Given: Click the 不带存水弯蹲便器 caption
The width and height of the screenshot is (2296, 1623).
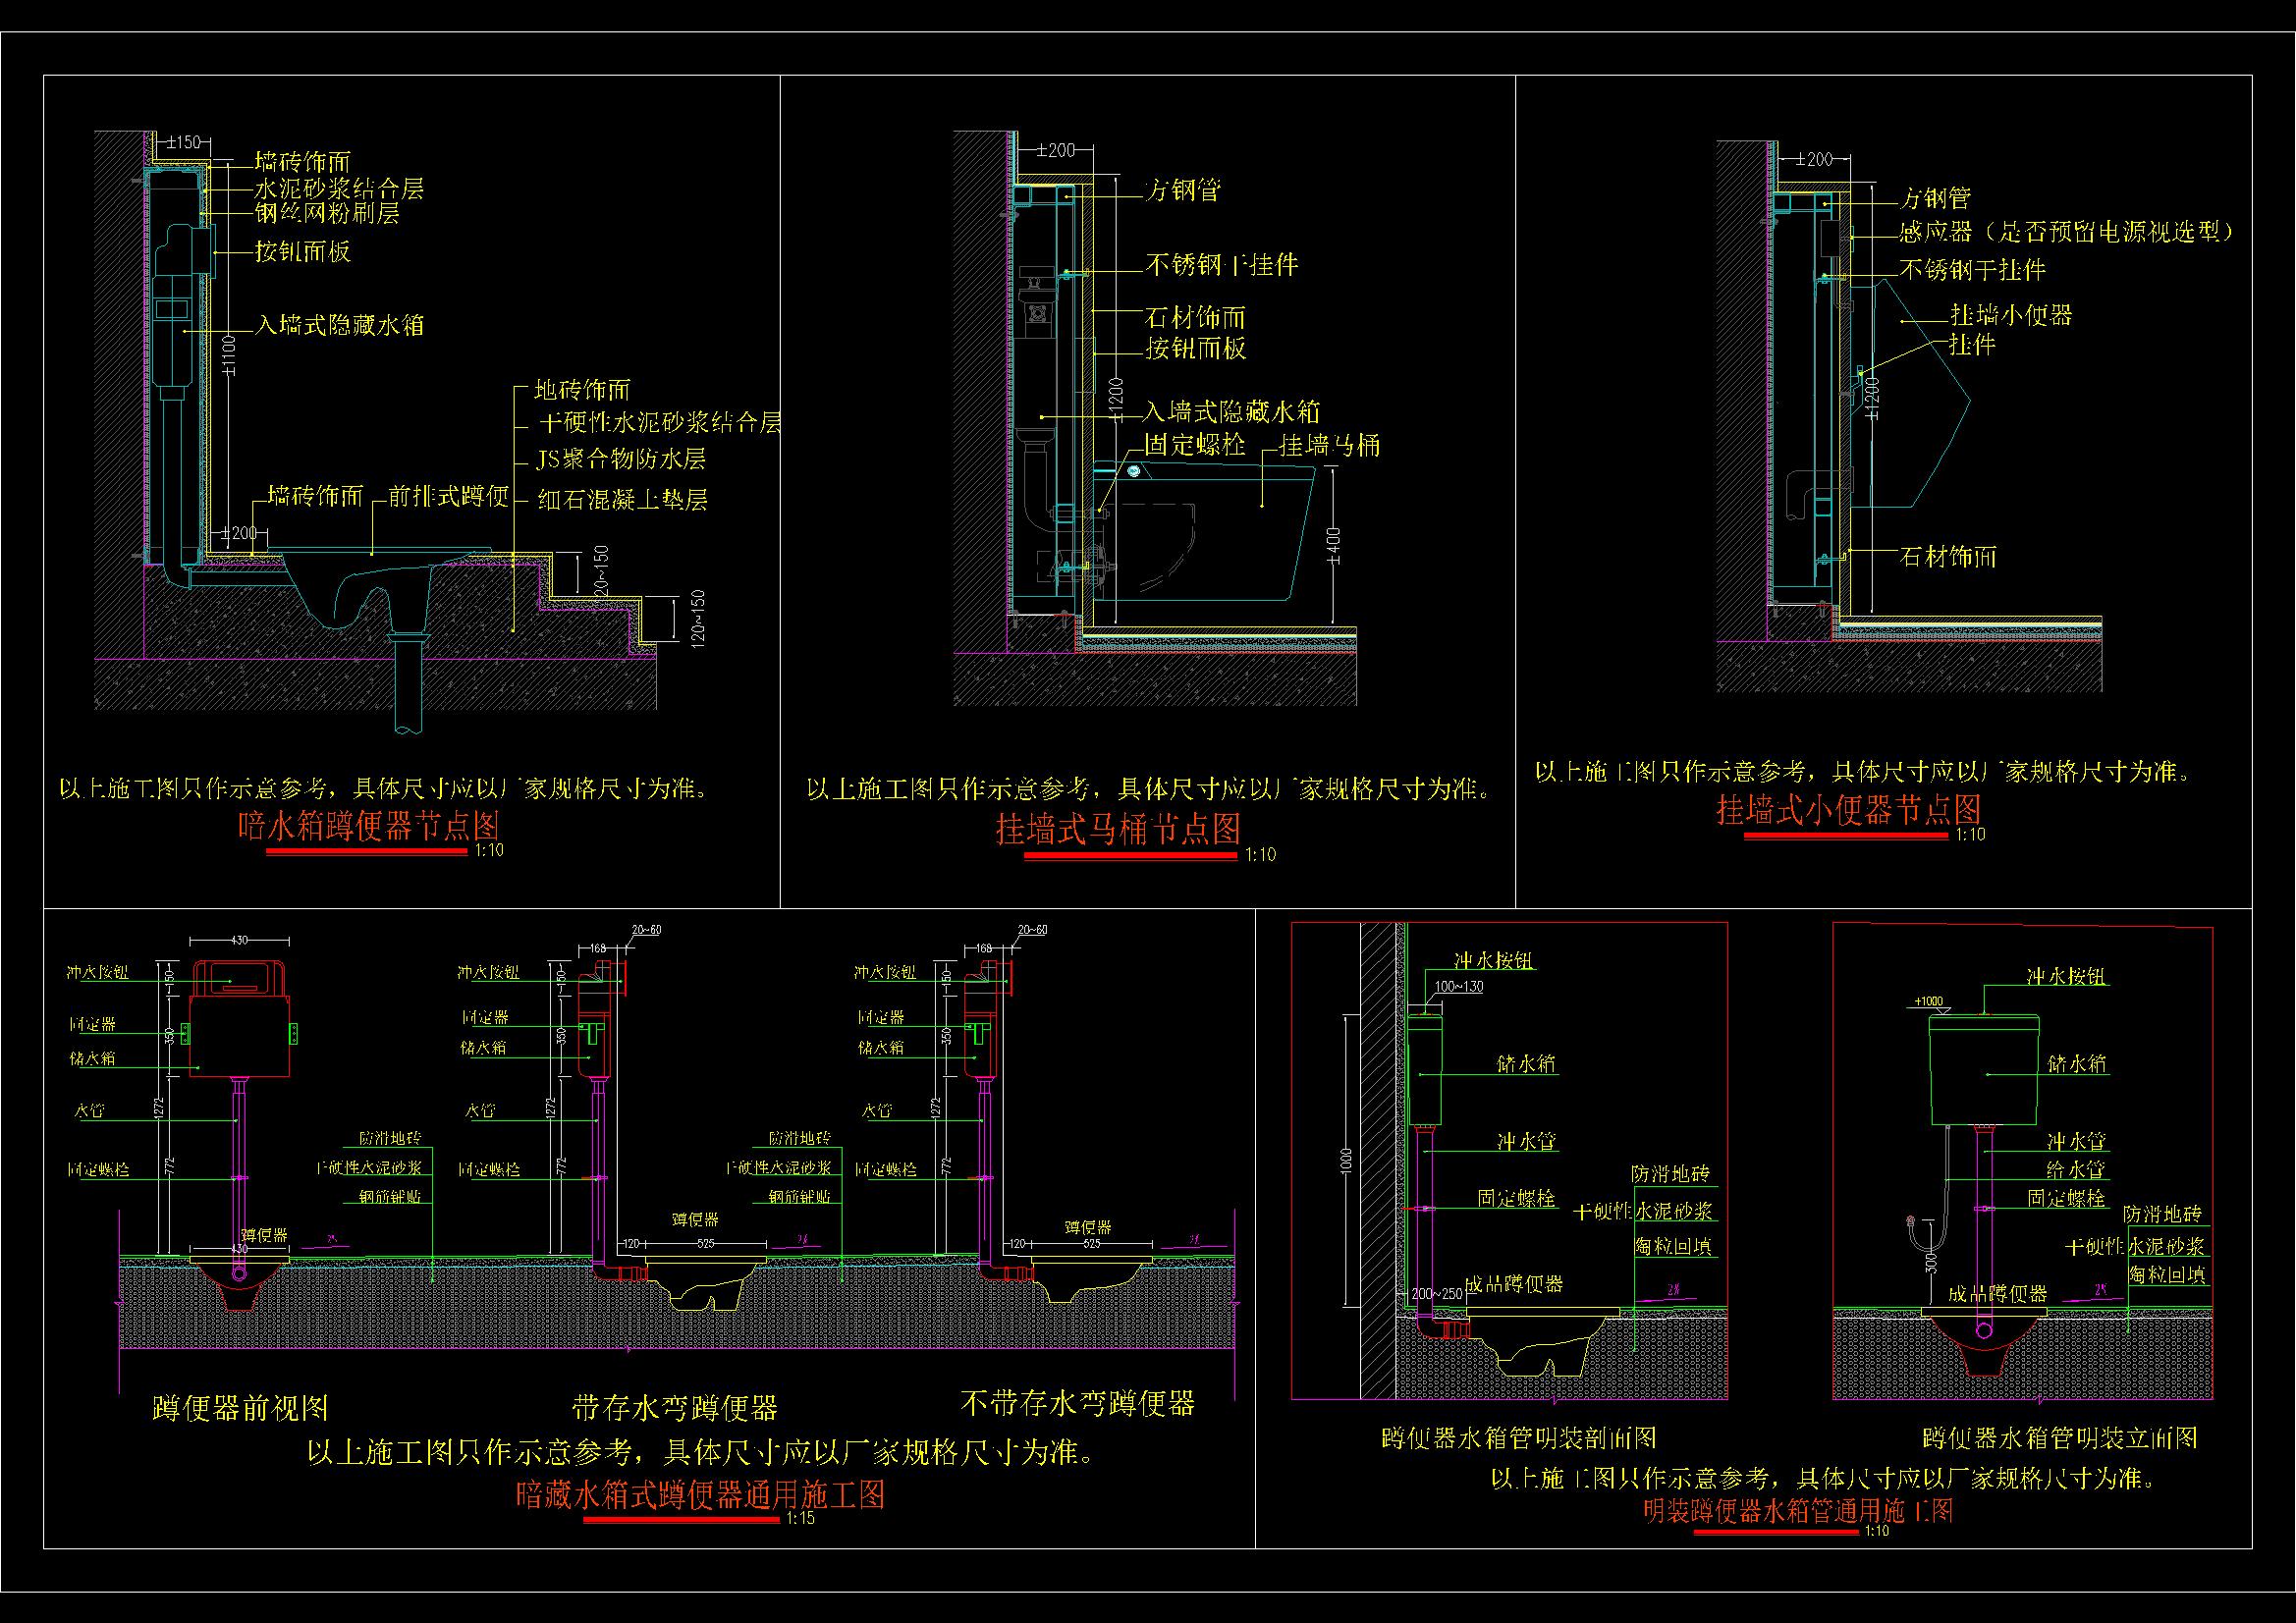Looking at the screenshot, I should point(1077,1403).
